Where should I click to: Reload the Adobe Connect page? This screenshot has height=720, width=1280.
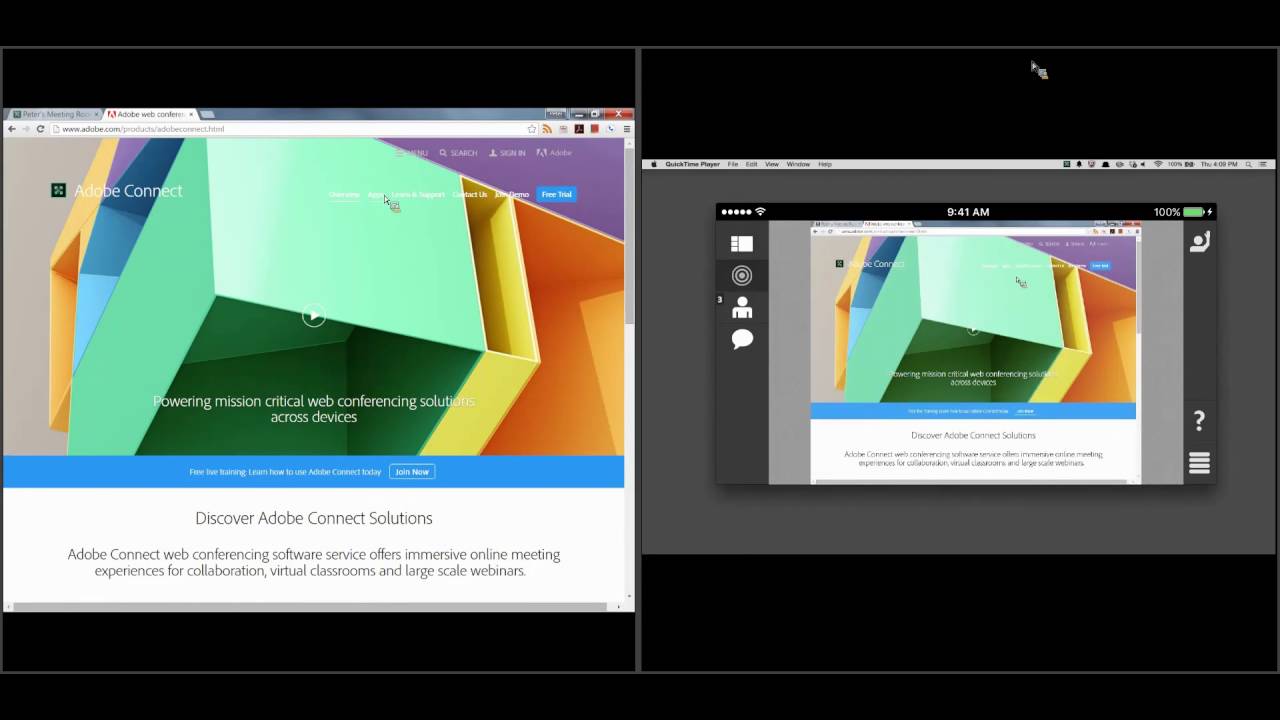pyautogui.click(x=40, y=129)
